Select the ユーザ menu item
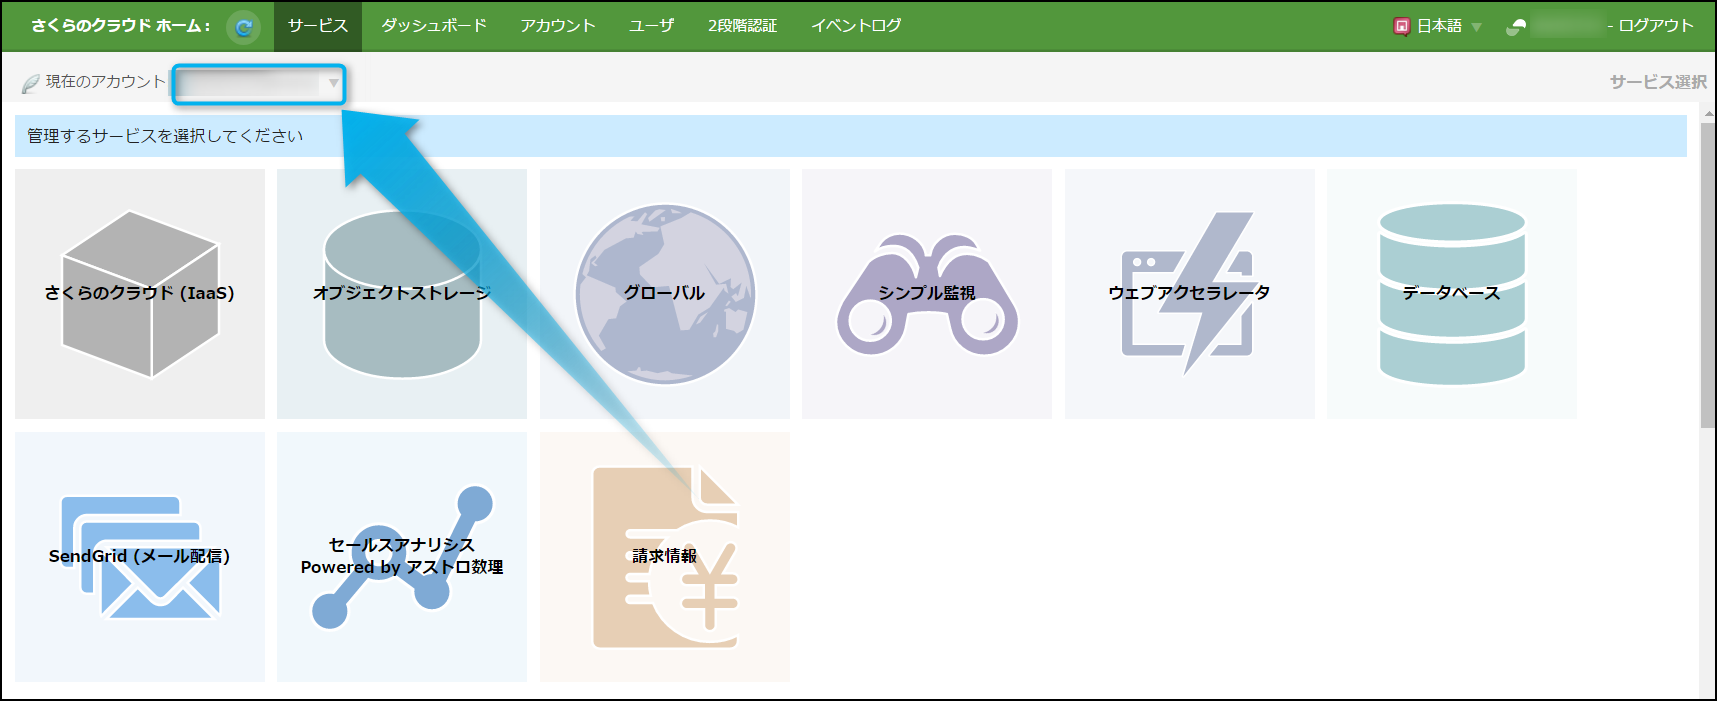 pos(651,26)
